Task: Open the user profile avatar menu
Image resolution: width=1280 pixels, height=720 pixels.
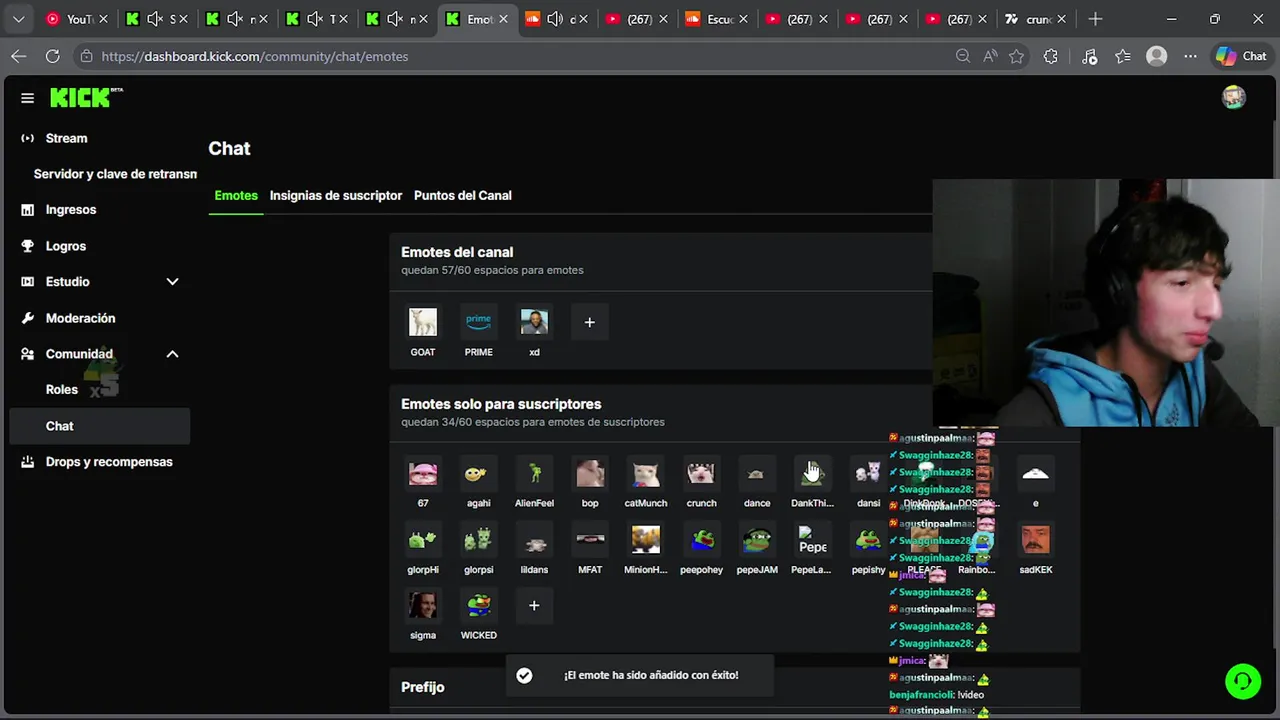Action: (1234, 97)
